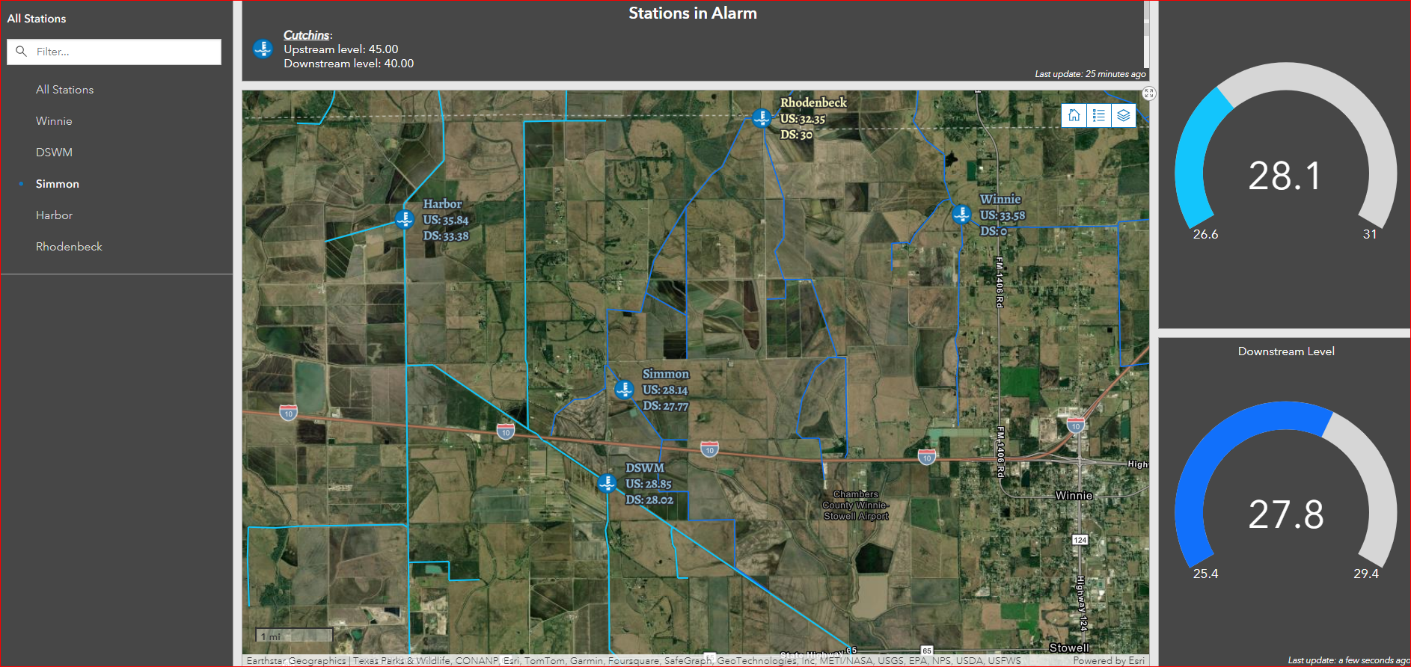Click the Cutchins station name link
The image size is (1411, 667).
coord(306,36)
